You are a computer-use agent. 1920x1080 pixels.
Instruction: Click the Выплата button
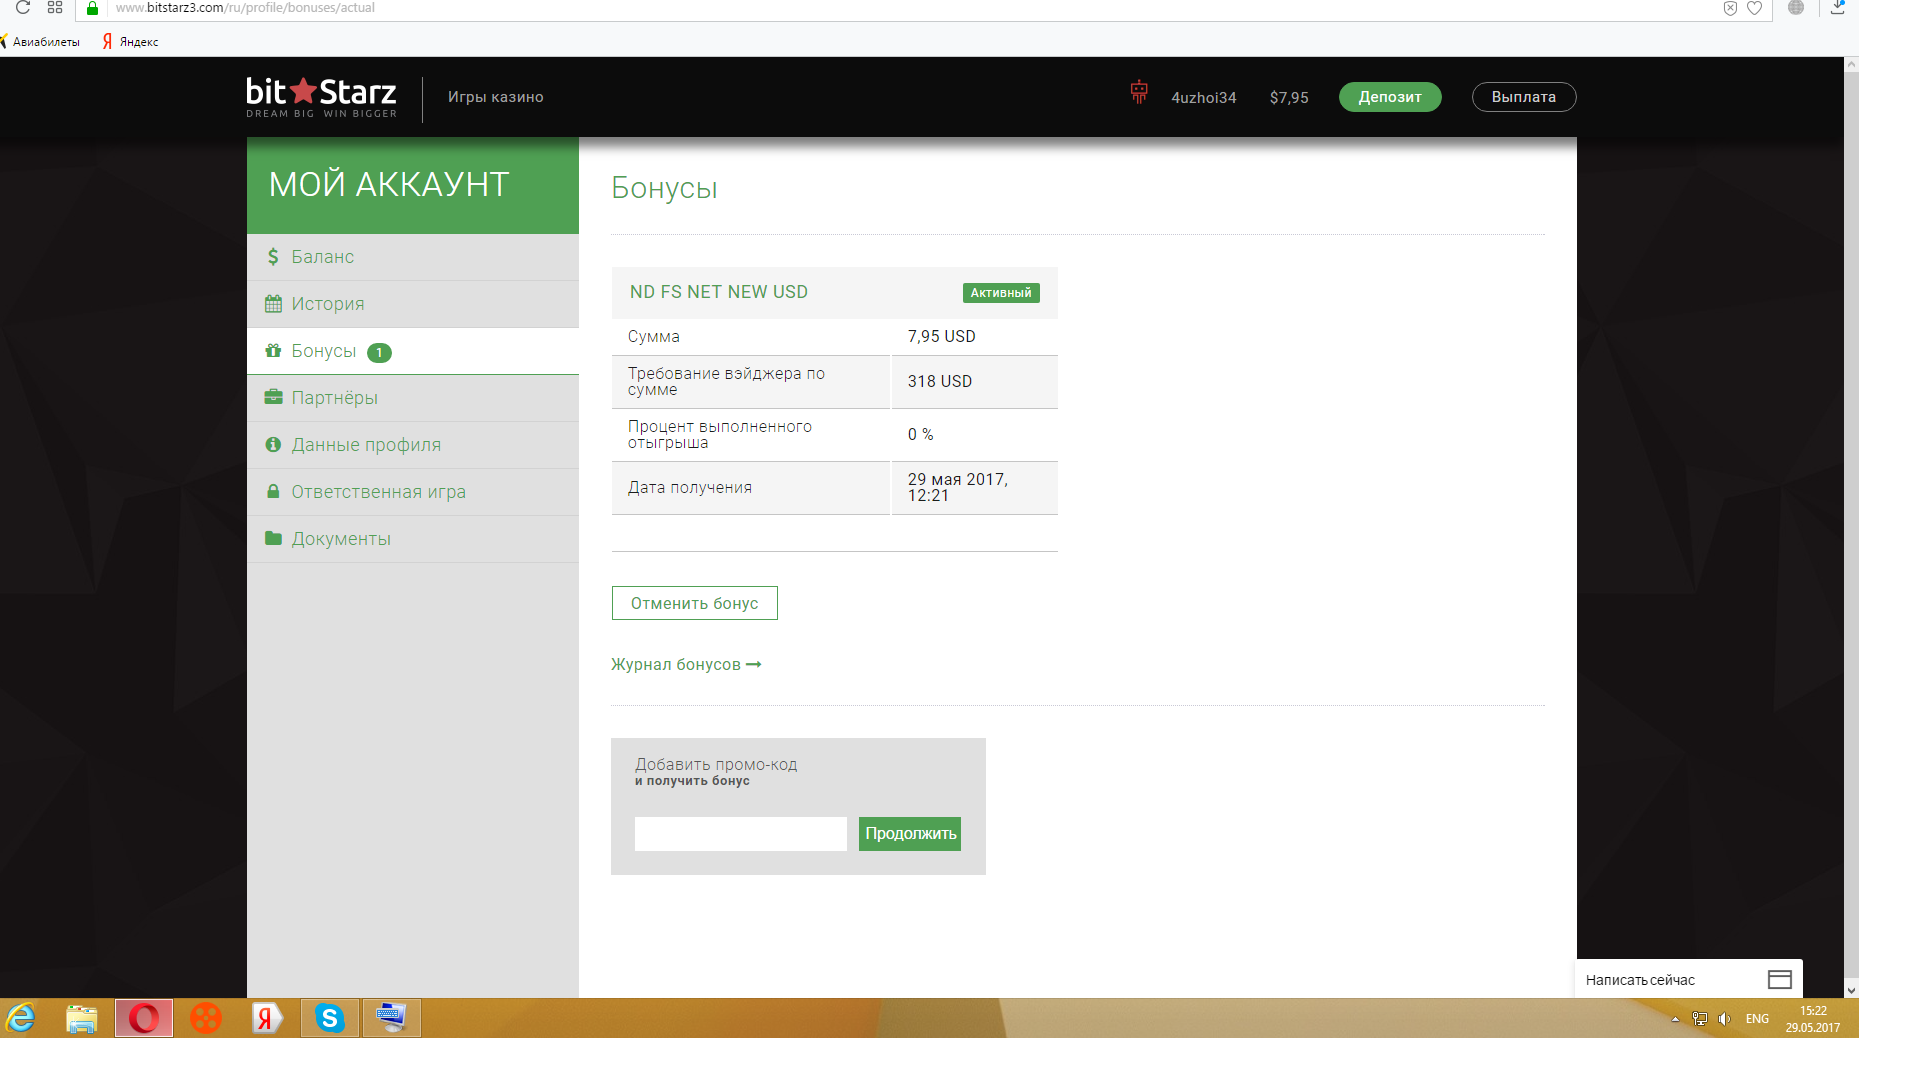coord(1523,97)
